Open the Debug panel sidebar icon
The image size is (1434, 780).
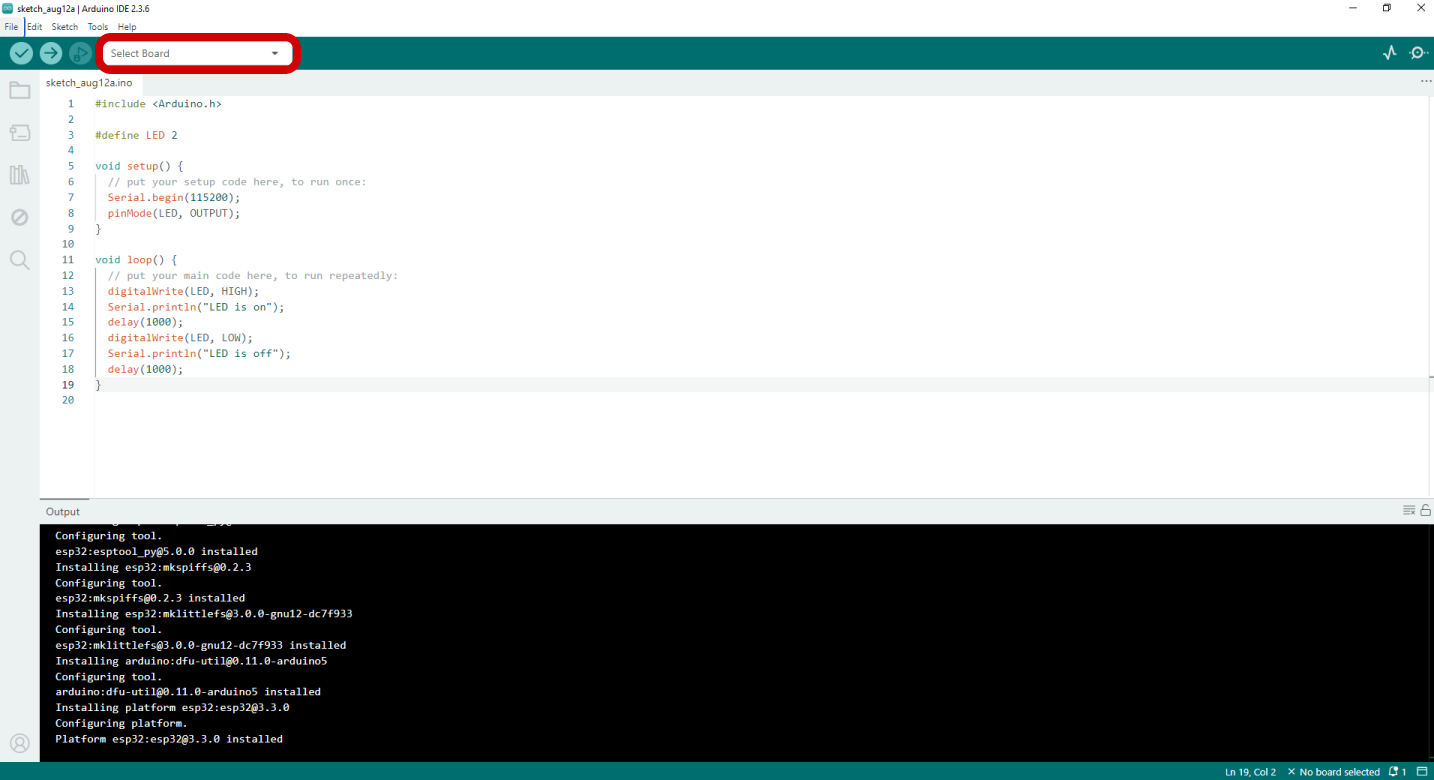coord(19,217)
